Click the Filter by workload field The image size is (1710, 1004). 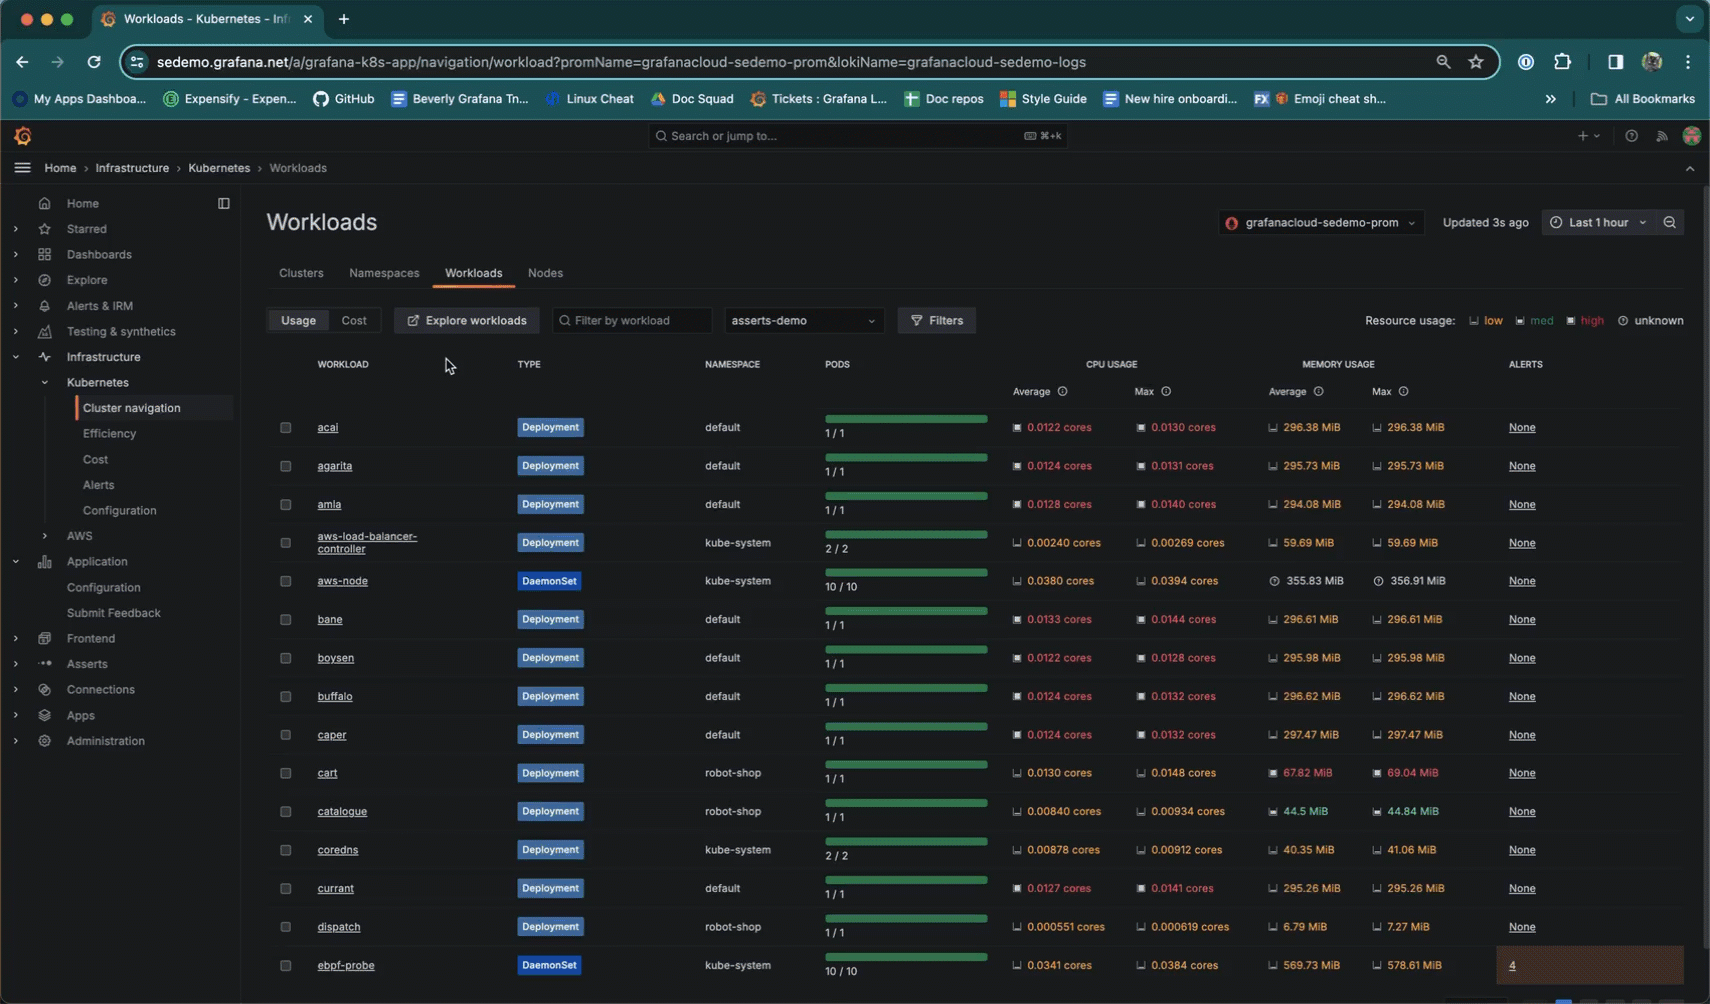click(632, 321)
